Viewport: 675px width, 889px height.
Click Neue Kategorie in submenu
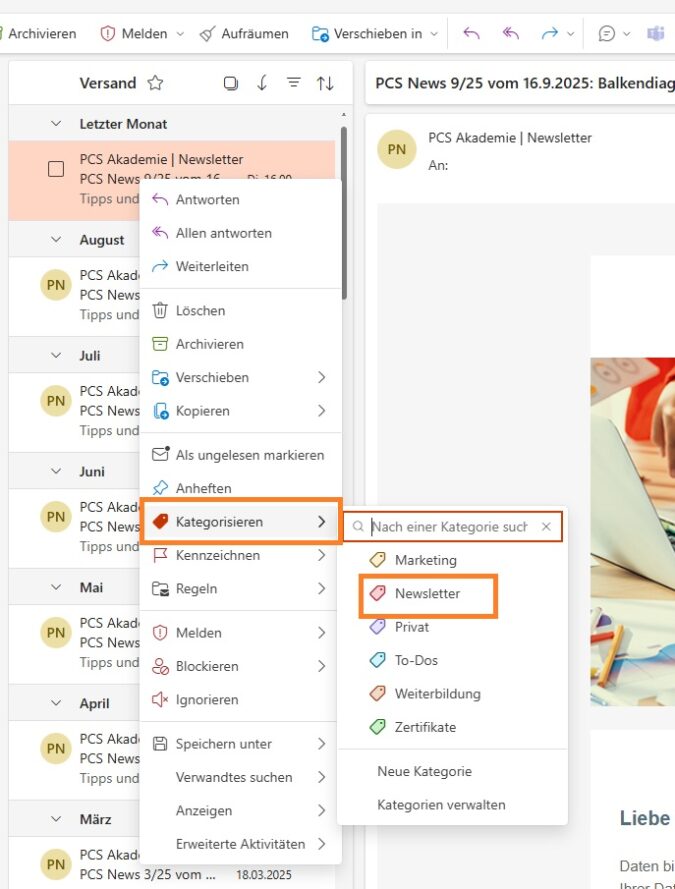[424, 771]
